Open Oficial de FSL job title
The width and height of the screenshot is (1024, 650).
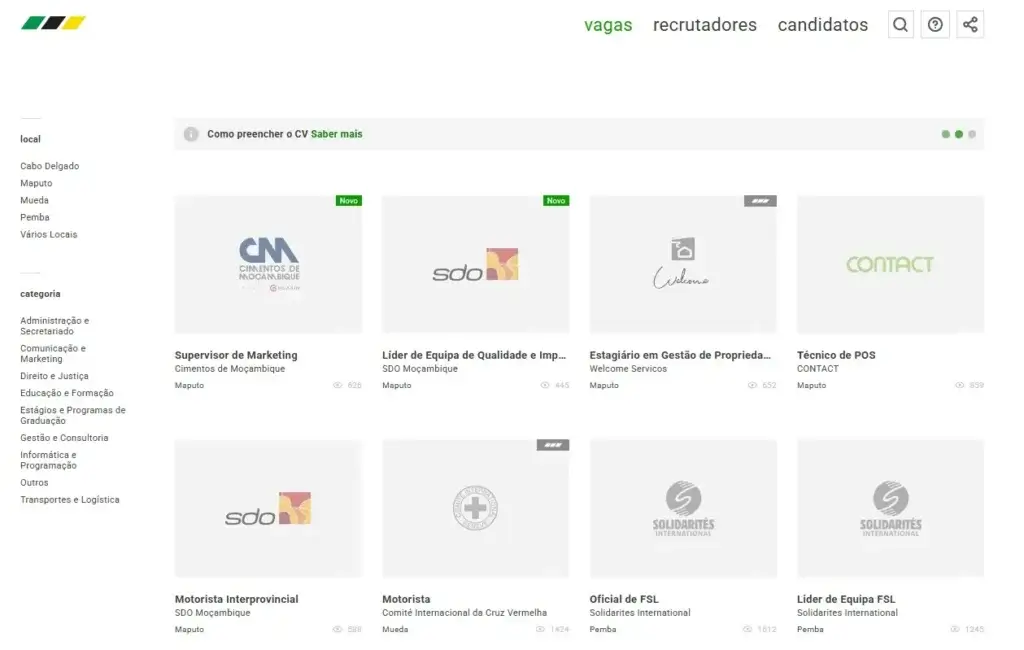tap(624, 599)
